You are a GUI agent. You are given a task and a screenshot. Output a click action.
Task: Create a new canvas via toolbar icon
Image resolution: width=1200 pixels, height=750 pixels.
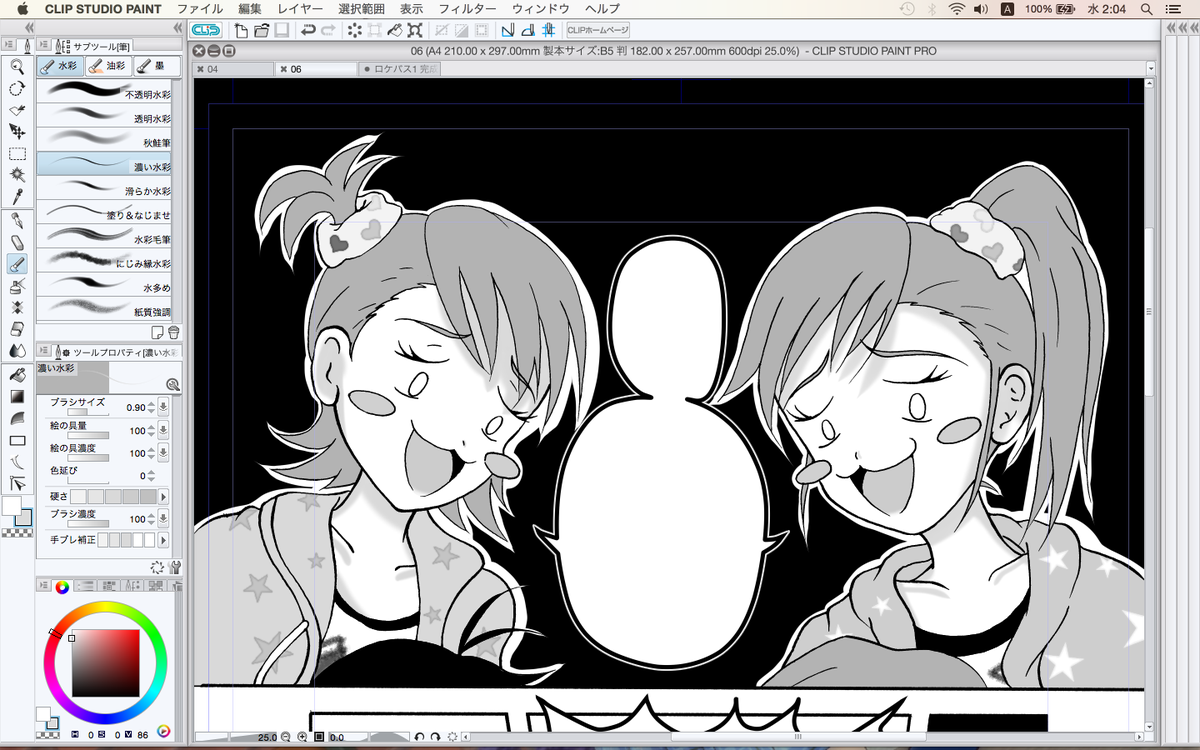(x=241, y=30)
